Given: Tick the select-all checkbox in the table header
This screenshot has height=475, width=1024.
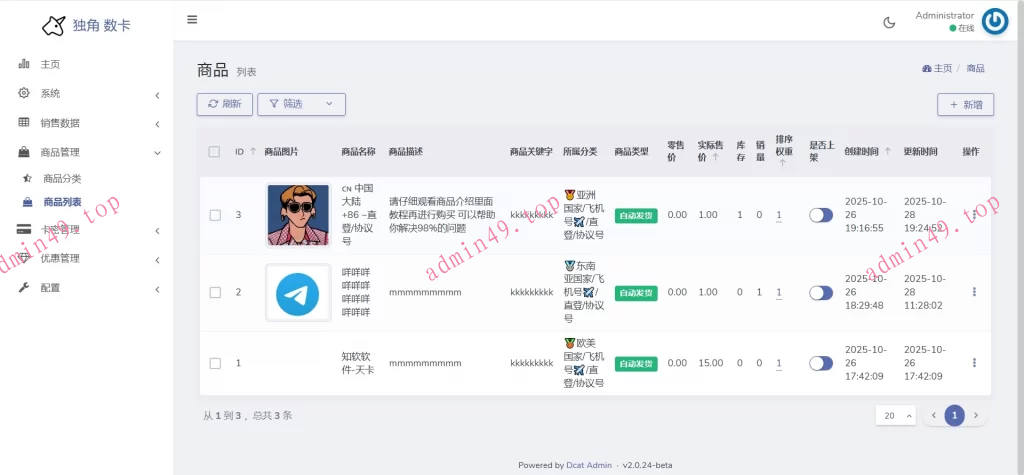Looking at the screenshot, I should [214, 152].
